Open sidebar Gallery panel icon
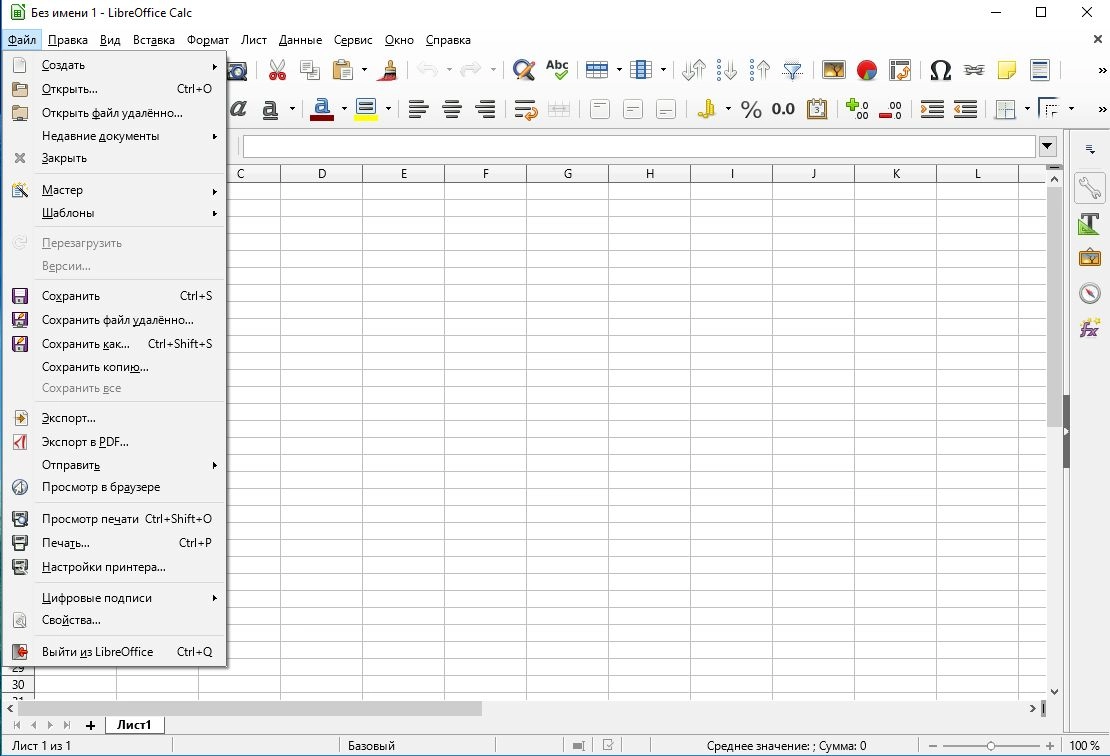Image resolution: width=1110 pixels, height=756 pixels. click(x=1089, y=258)
